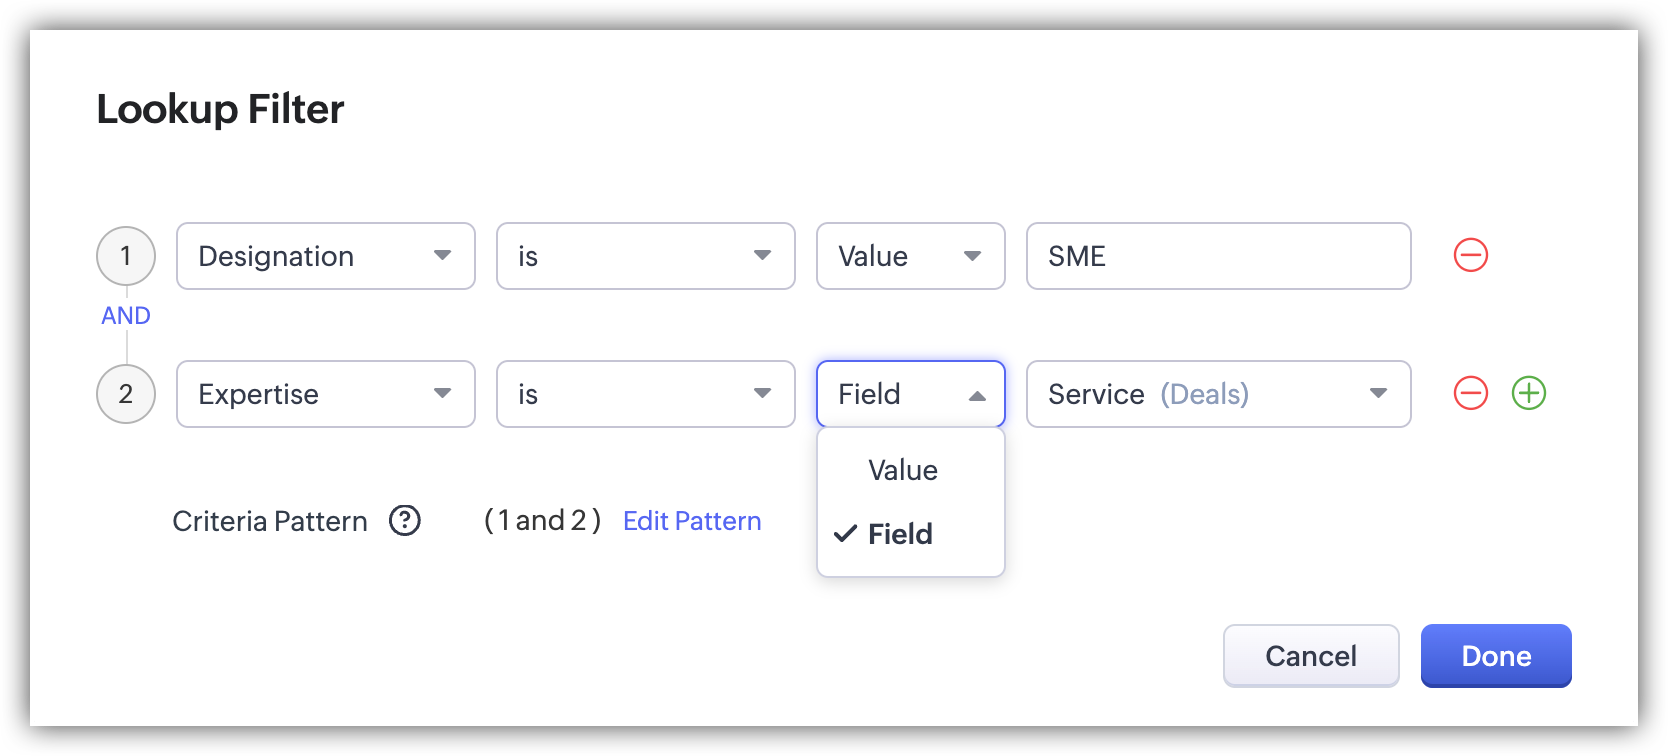
Task: Toggle the AND operator between rows
Action: [126, 316]
